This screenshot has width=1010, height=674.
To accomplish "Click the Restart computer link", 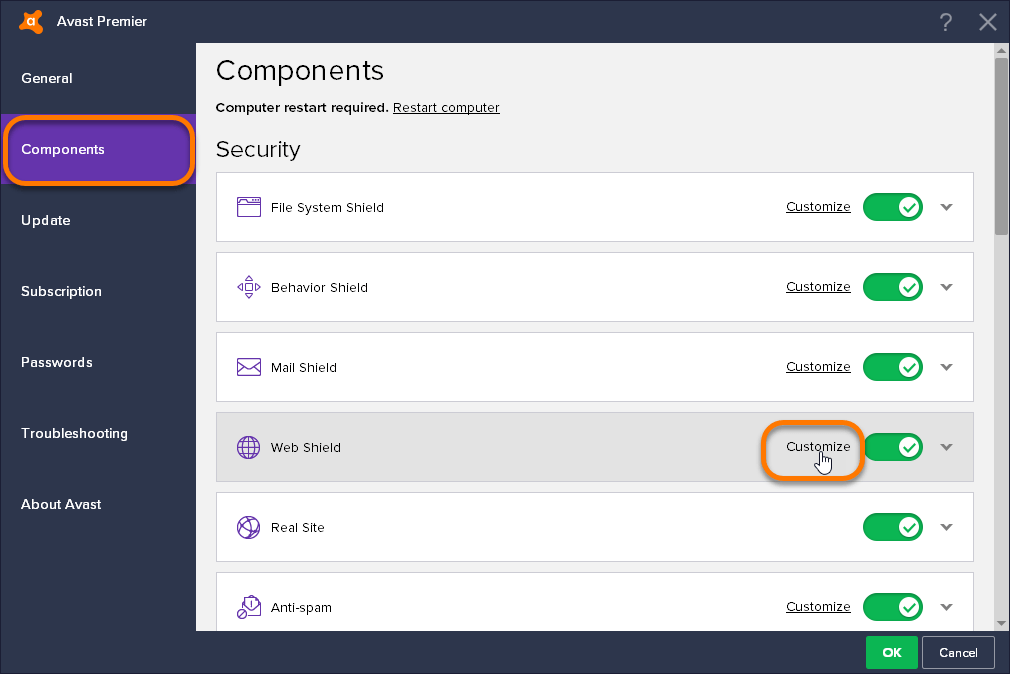I will pyautogui.click(x=446, y=108).
